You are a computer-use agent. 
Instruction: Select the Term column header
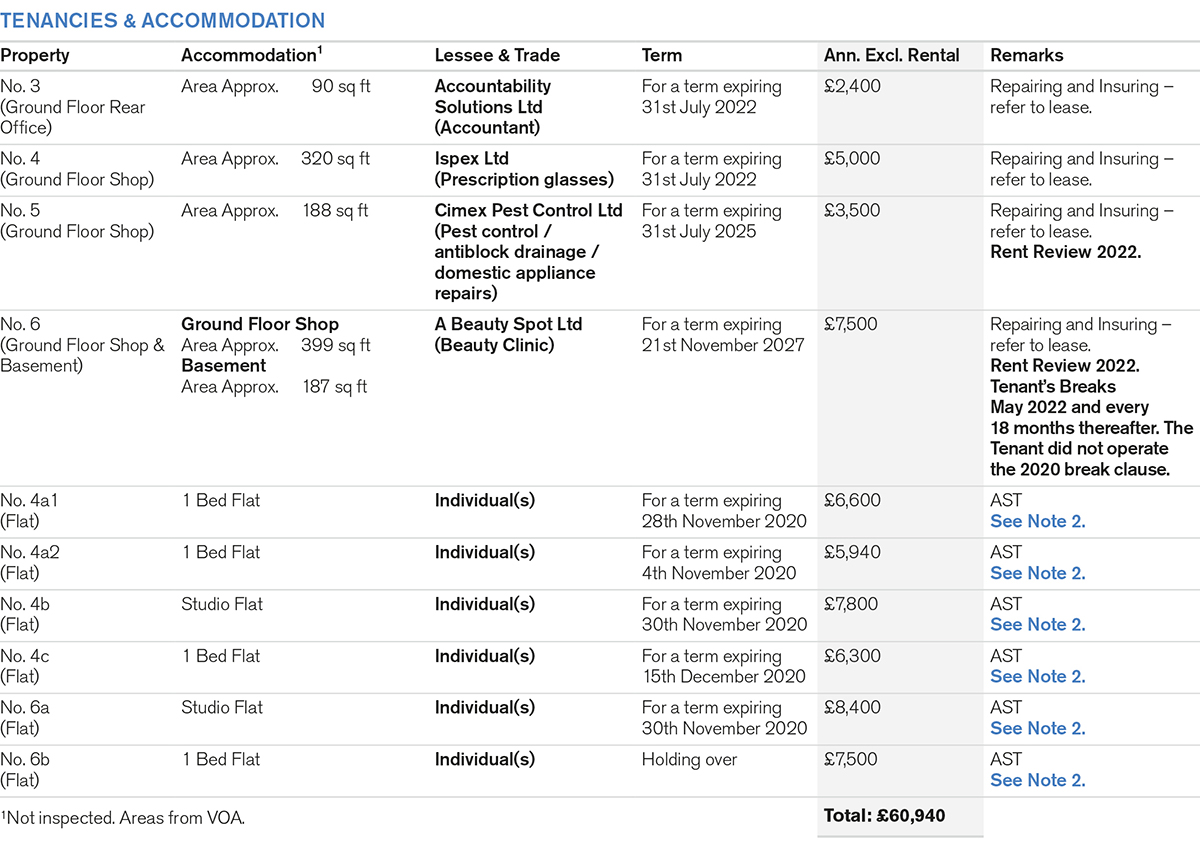pos(662,56)
